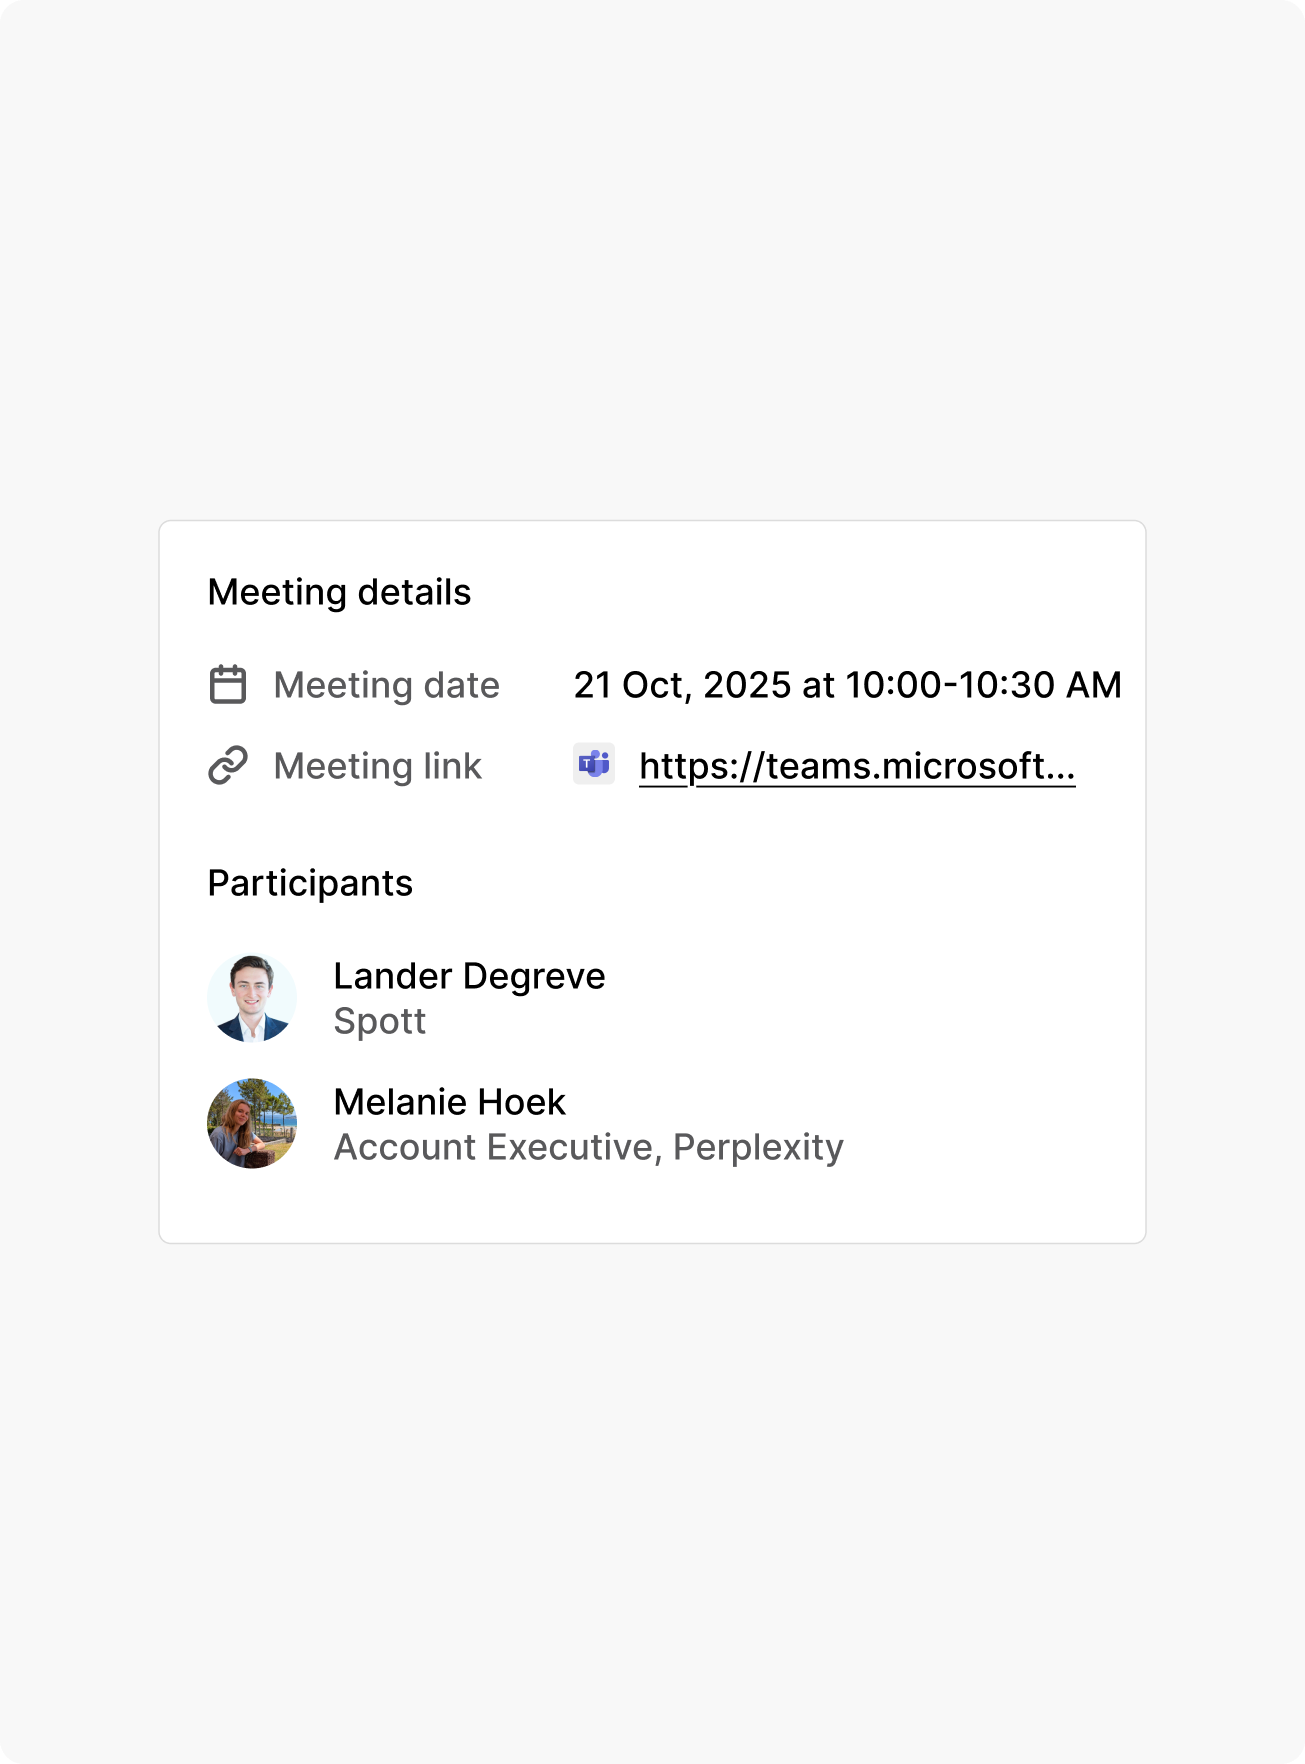Select the Meeting details card header
Screen dimensions: 1305x1764
tap(340, 591)
